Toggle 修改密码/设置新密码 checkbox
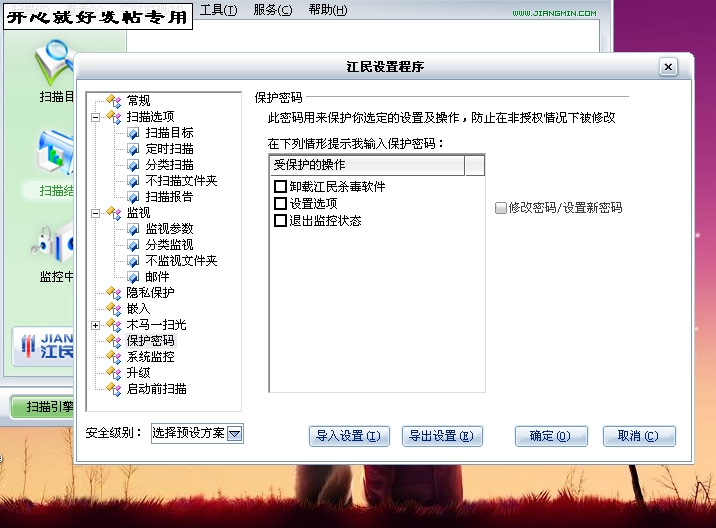The width and height of the screenshot is (716, 528). 500,208
